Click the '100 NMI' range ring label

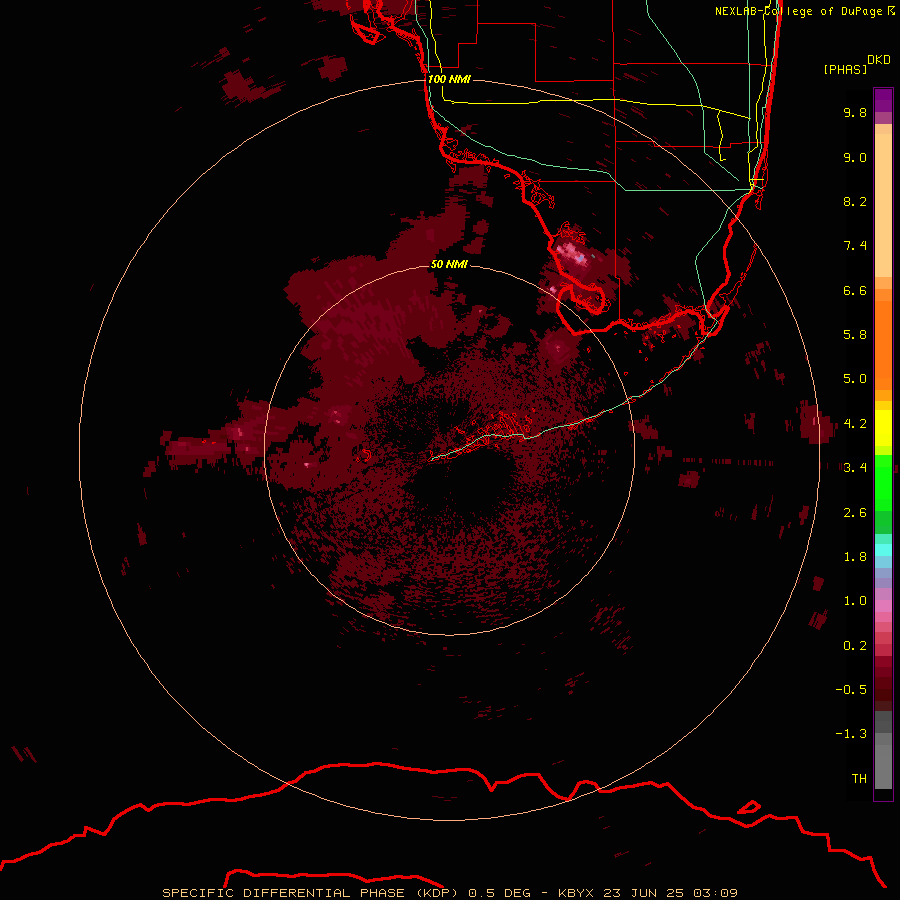[x=449, y=79]
